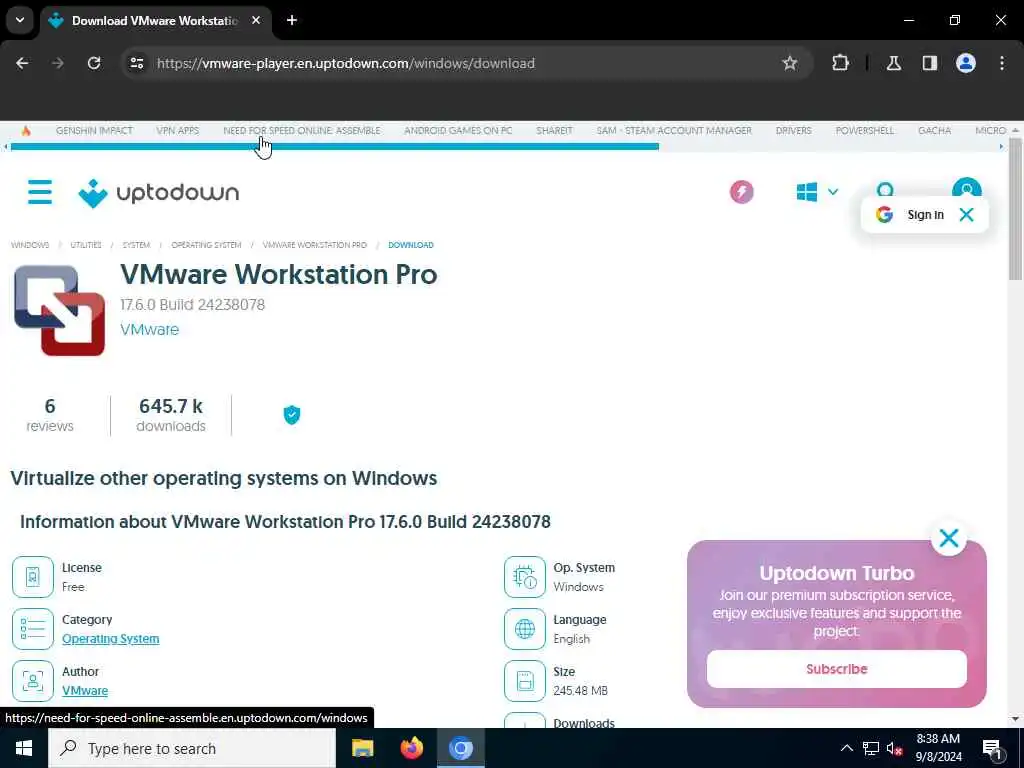Screen dimensions: 1024x768
Task: Open Firefox from taskbar
Action: 411,748
